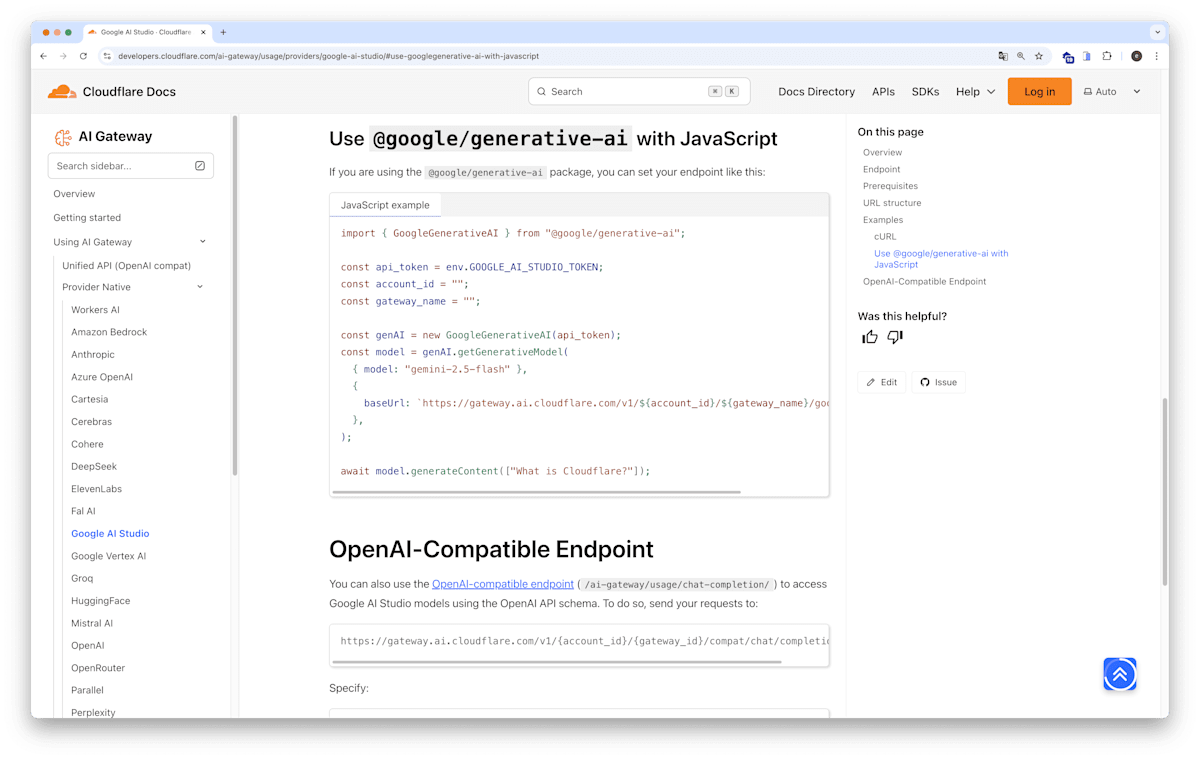
Task: Click the page vertical scrollbar
Action: [x=1165, y=492]
